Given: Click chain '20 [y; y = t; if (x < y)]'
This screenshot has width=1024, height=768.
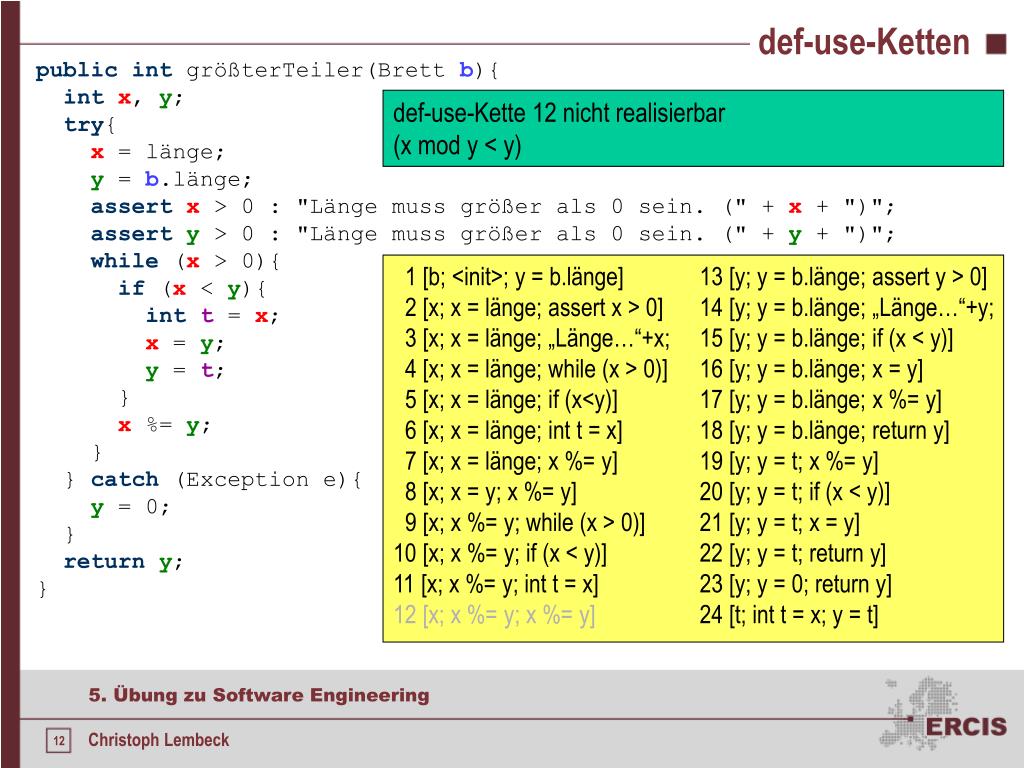Looking at the screenshot, I should (795, 492).
